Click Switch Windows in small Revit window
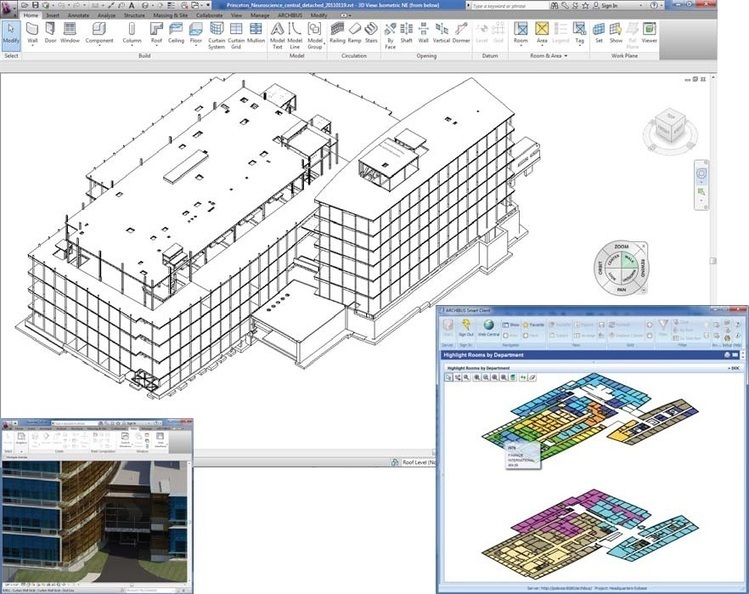Viewport: 749px width, 594px height. (x=125, y=439)
